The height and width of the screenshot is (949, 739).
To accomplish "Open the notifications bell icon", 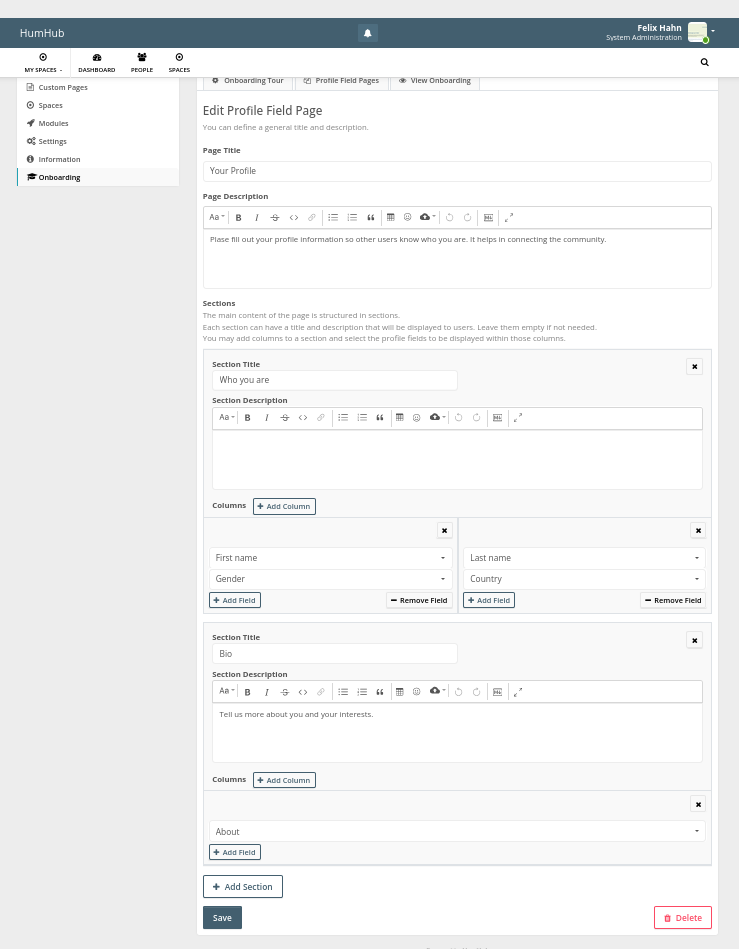I will point(367,33).
